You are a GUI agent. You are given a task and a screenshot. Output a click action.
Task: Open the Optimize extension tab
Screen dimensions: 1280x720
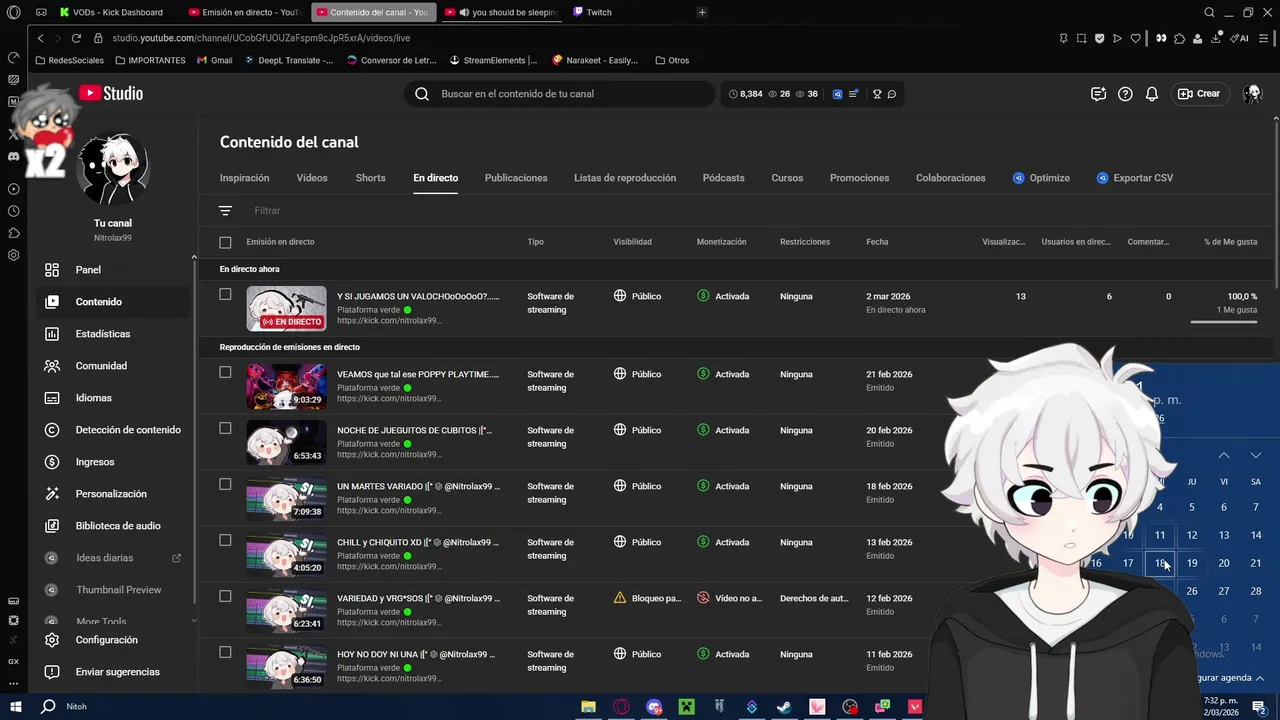click(x=1041, y=178)
